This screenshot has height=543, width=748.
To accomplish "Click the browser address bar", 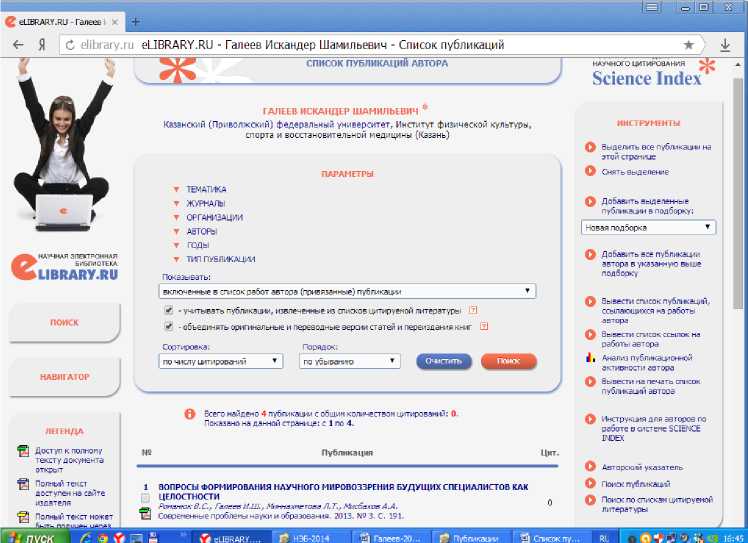I will (x=382, y=45).
